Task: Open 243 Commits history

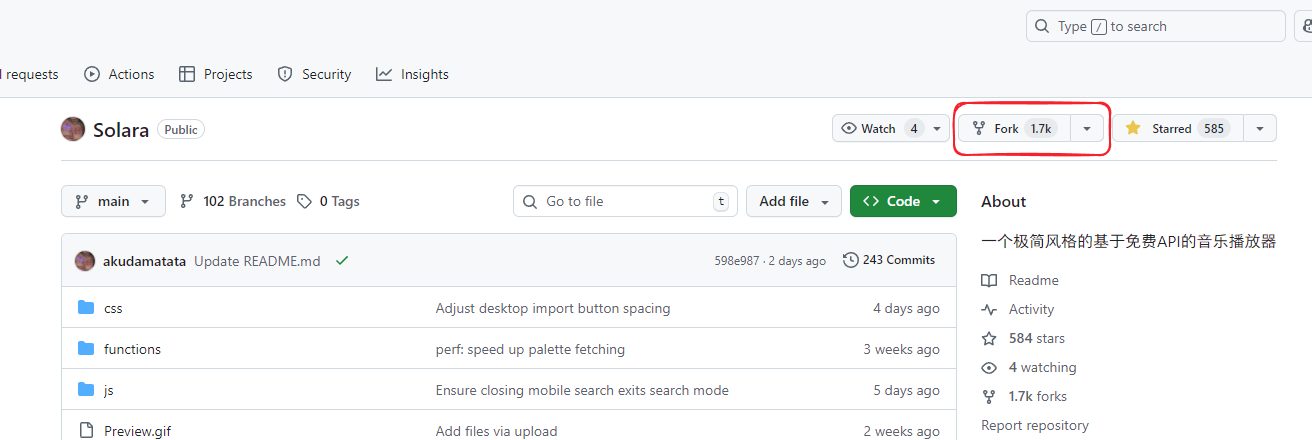Action: pos(889,260)
